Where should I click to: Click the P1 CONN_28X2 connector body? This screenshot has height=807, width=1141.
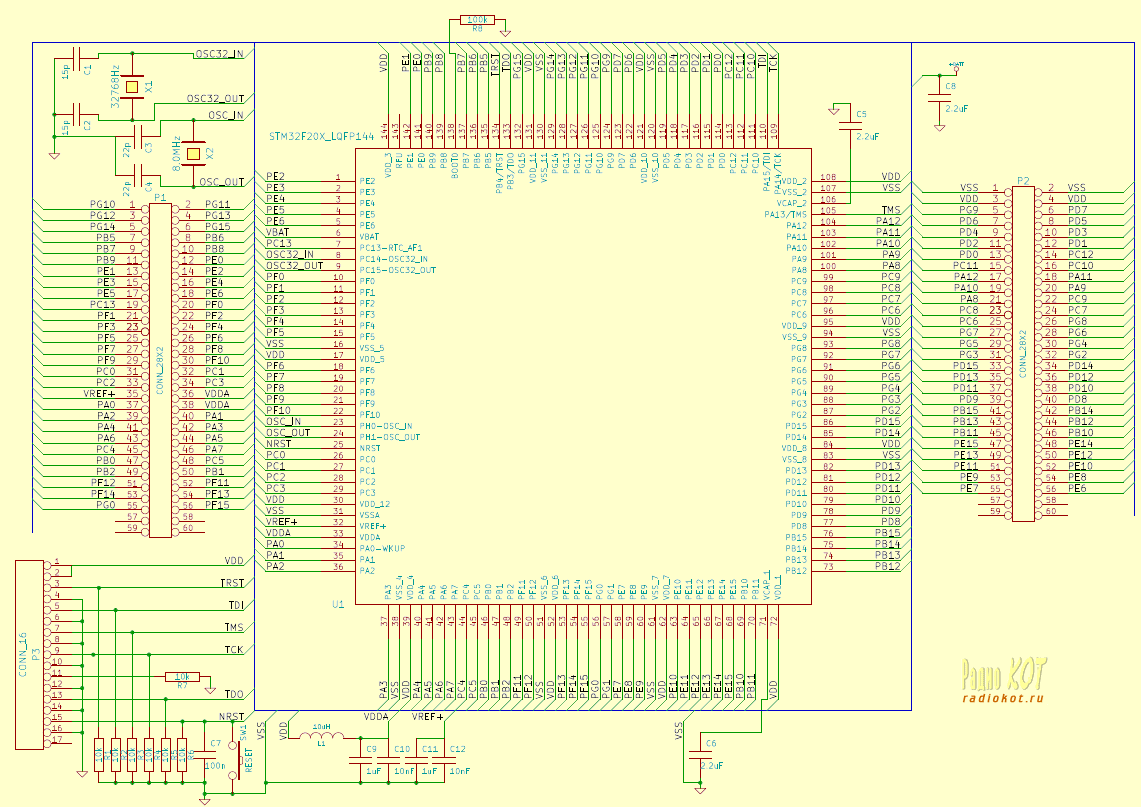(x=161, y=370)
